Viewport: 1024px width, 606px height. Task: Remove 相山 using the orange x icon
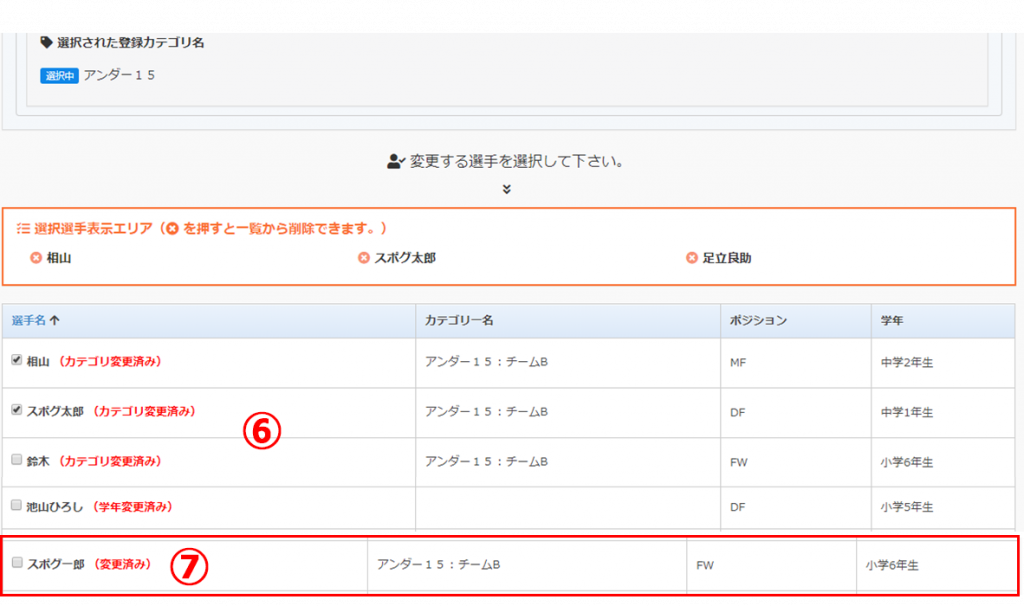pos(36,258)
